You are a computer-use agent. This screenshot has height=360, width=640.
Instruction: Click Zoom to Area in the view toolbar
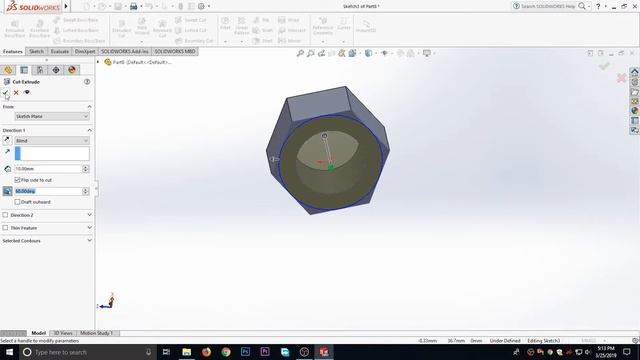coord(311,53)
